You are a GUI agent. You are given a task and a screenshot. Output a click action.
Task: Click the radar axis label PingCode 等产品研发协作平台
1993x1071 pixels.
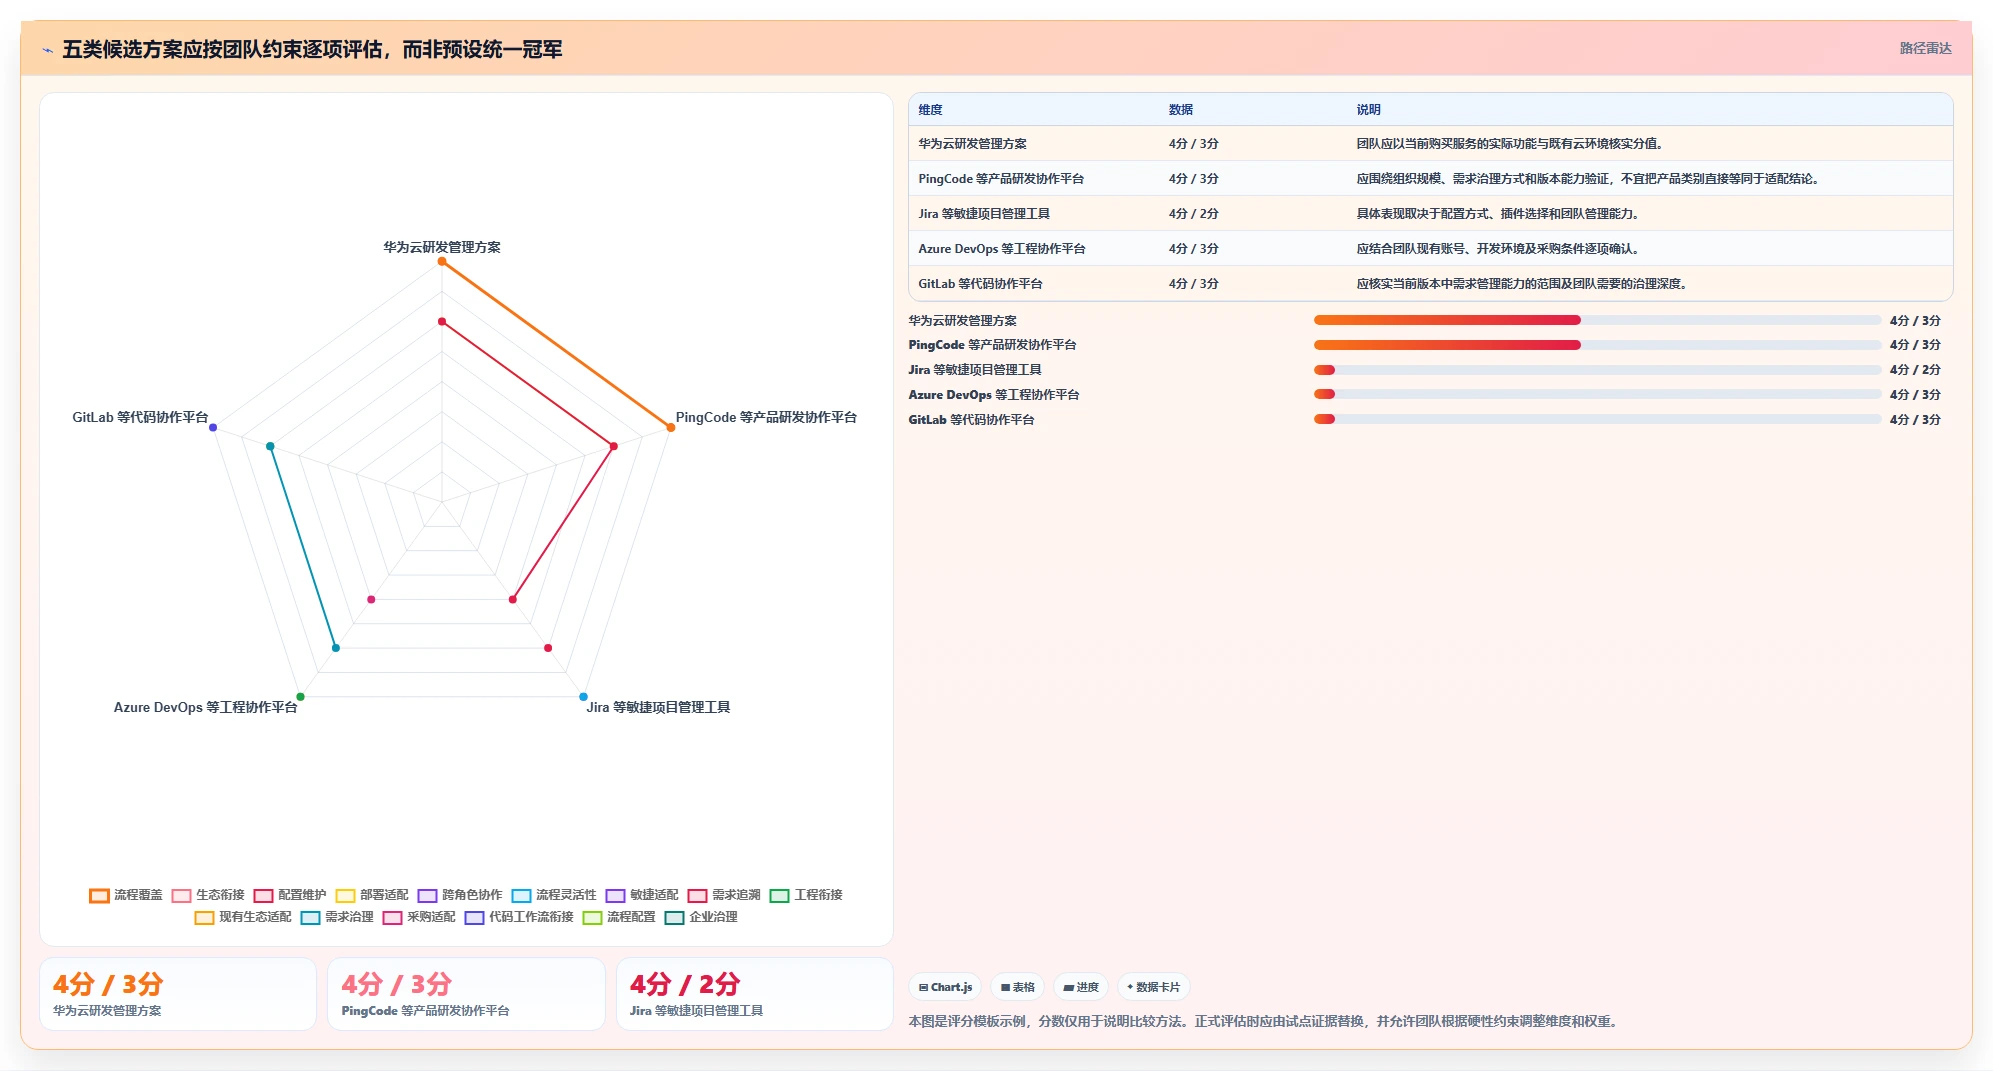766,417
